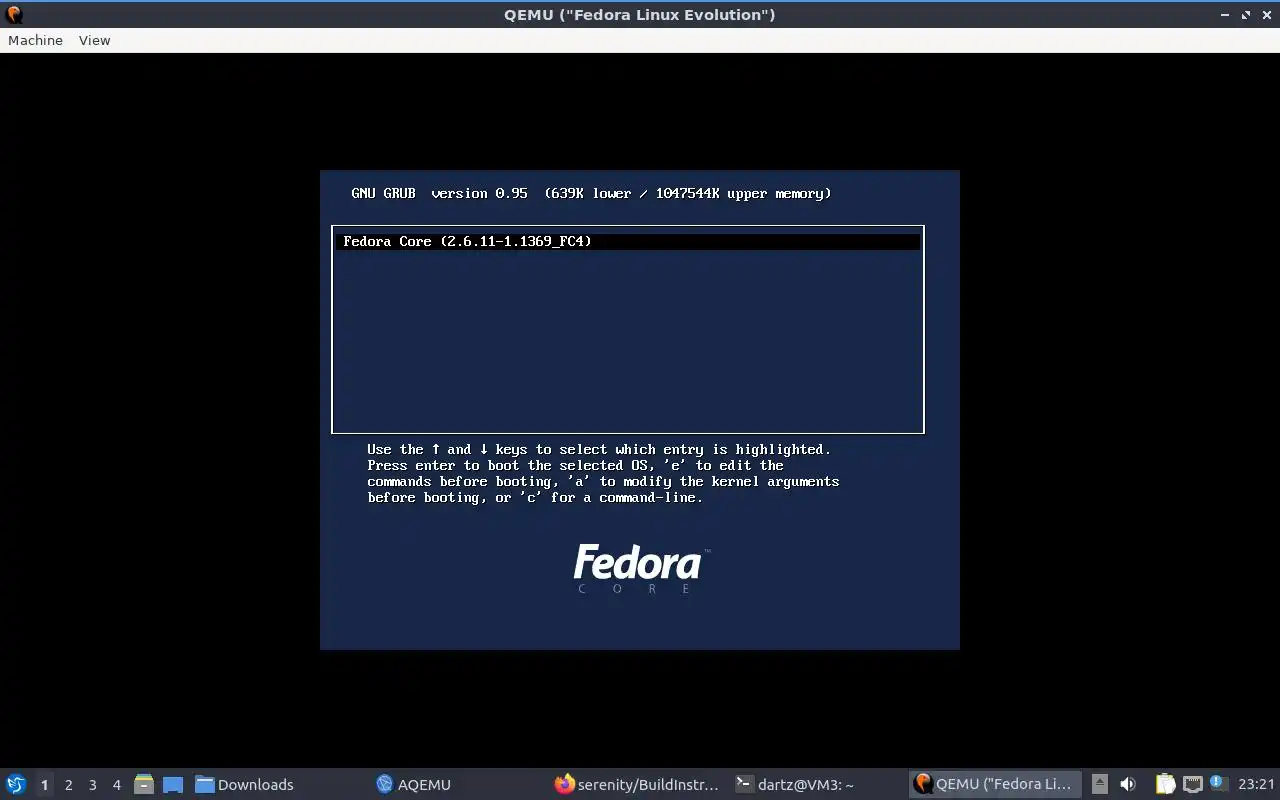This screenshot has height=800, width=1280.
Task: Maximize the QEMU window
Action: (x=1246, y=15)
